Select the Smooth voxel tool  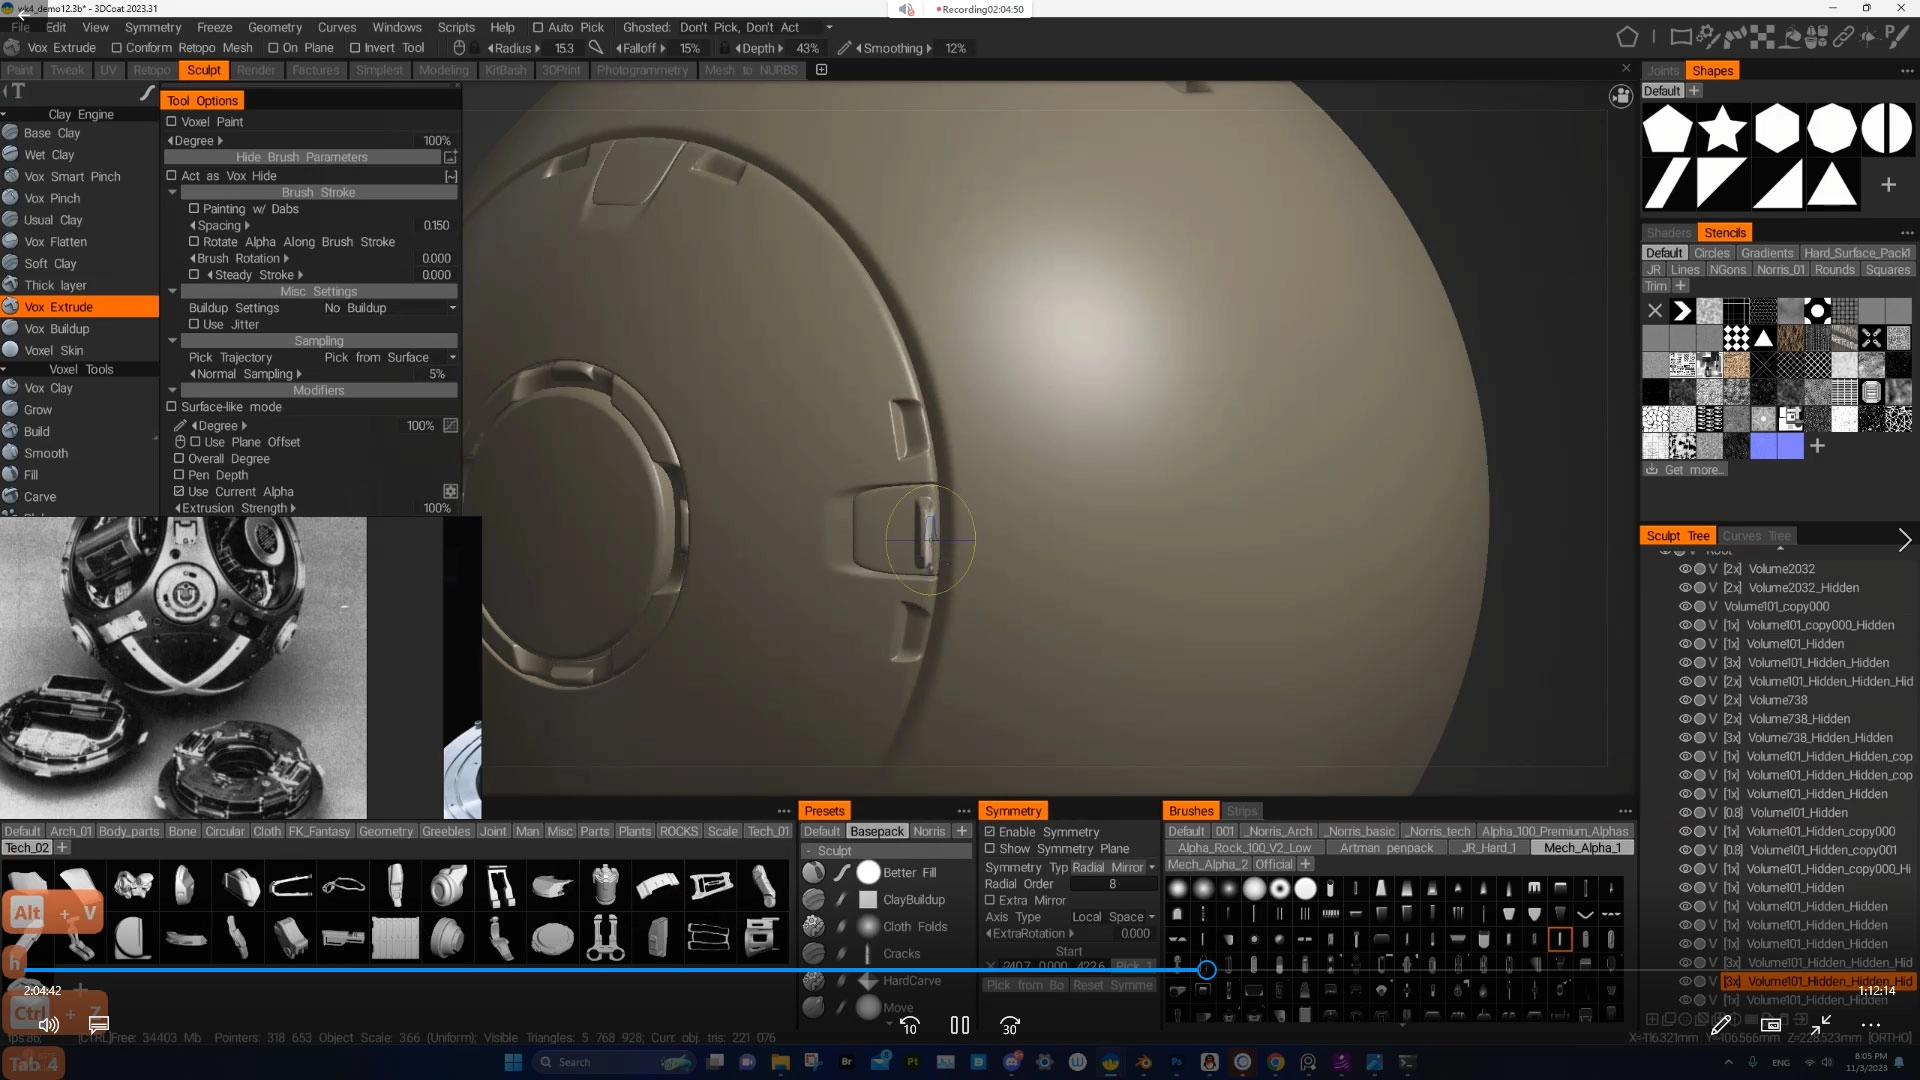click(46, 453)
